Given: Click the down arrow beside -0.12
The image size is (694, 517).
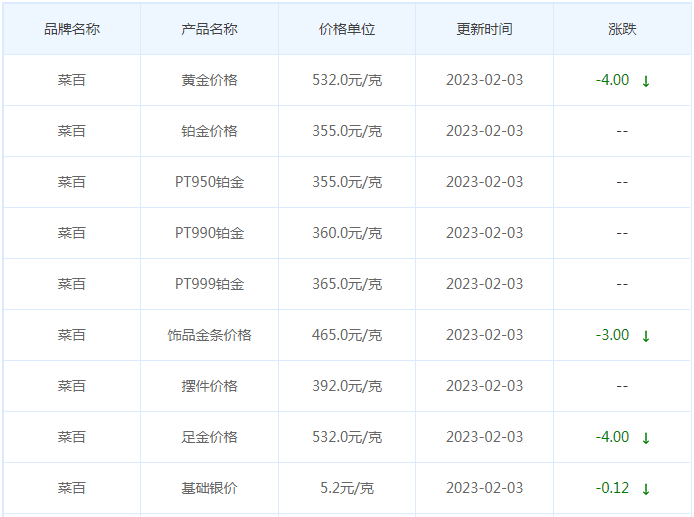Looking at the screenshot, I should (645, 489).
